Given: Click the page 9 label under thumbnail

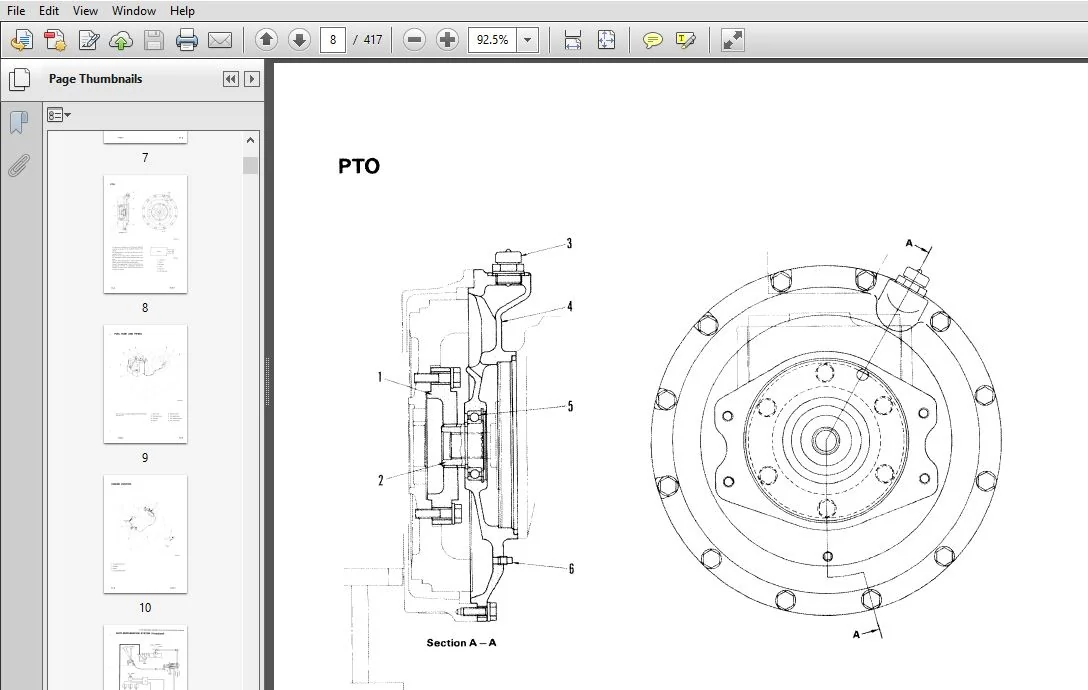Looking at the screenshot, I should click(145, 458).
